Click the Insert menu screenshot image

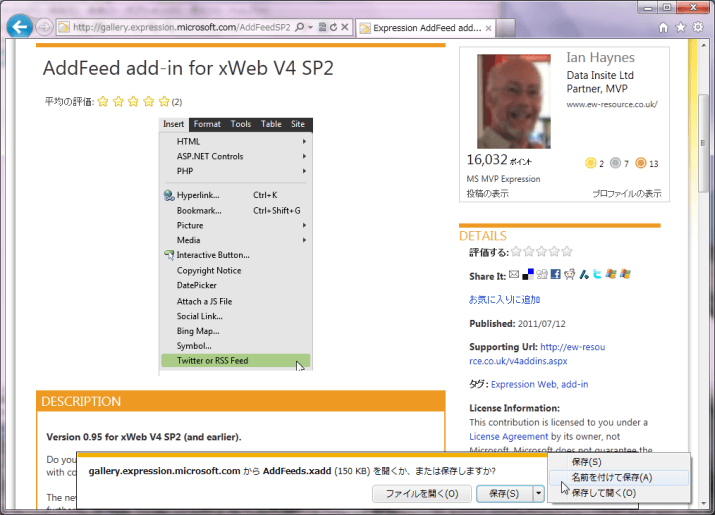point(236,246)
